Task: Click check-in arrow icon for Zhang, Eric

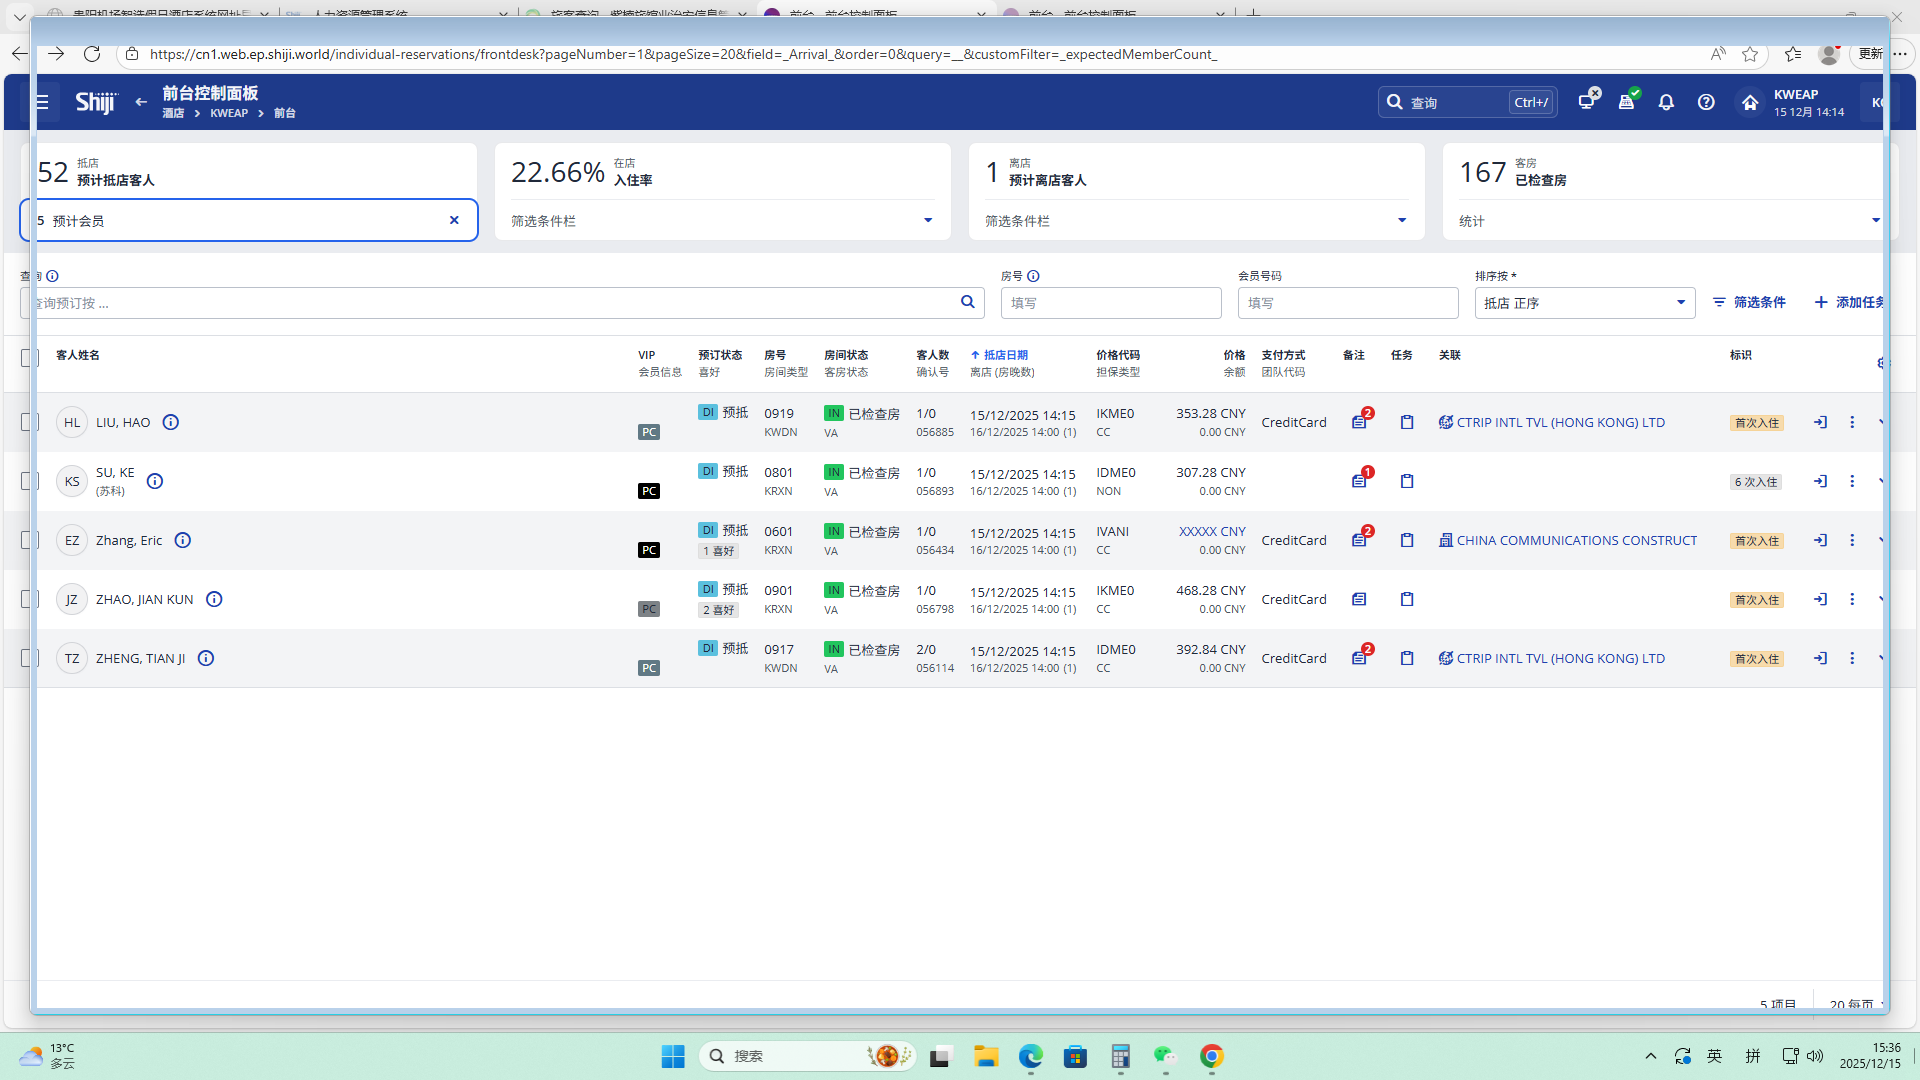Action: coord(1820,540)
